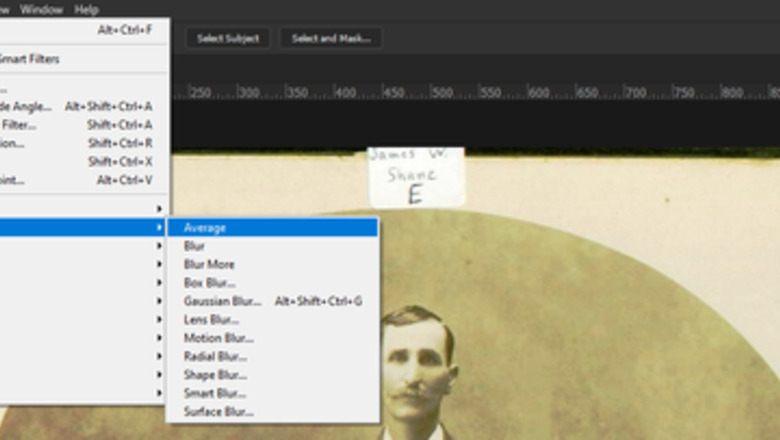The height and width of the screenshot is (440, 780).
Task: Run the last filter entry with Alt+Ctrl+F
Action: [84, 30]
